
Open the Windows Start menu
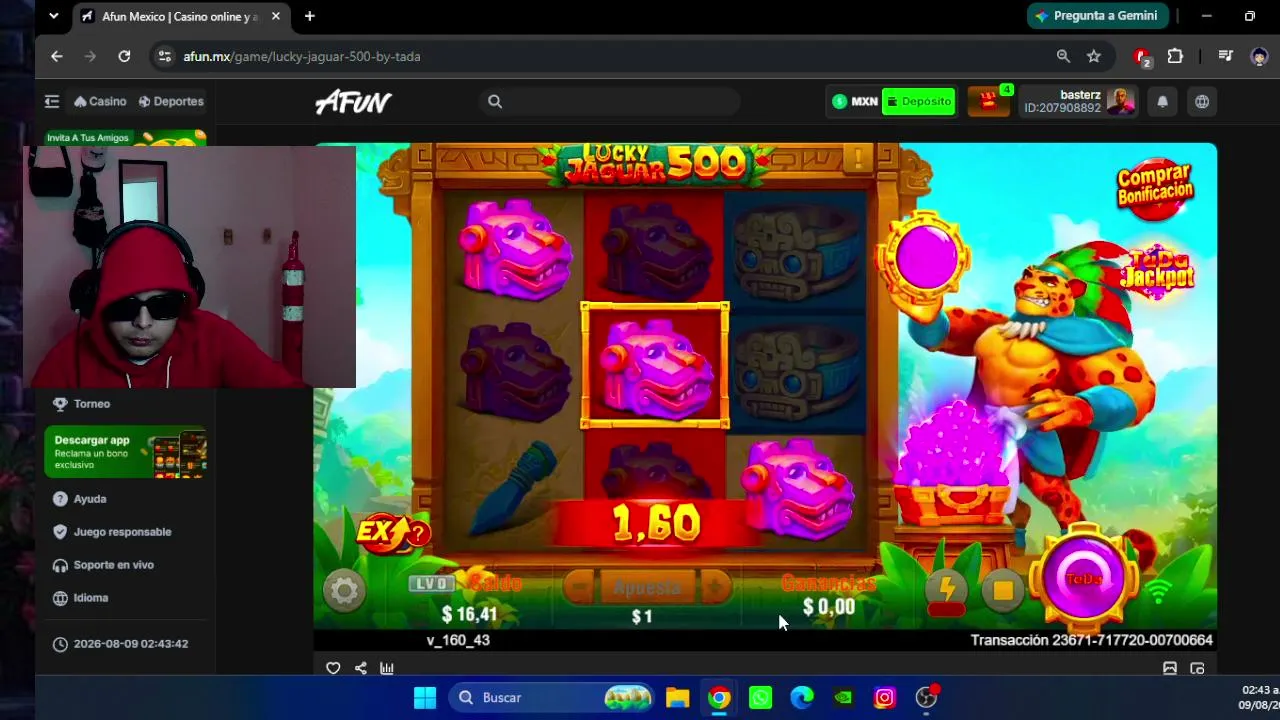coord(425,697)
